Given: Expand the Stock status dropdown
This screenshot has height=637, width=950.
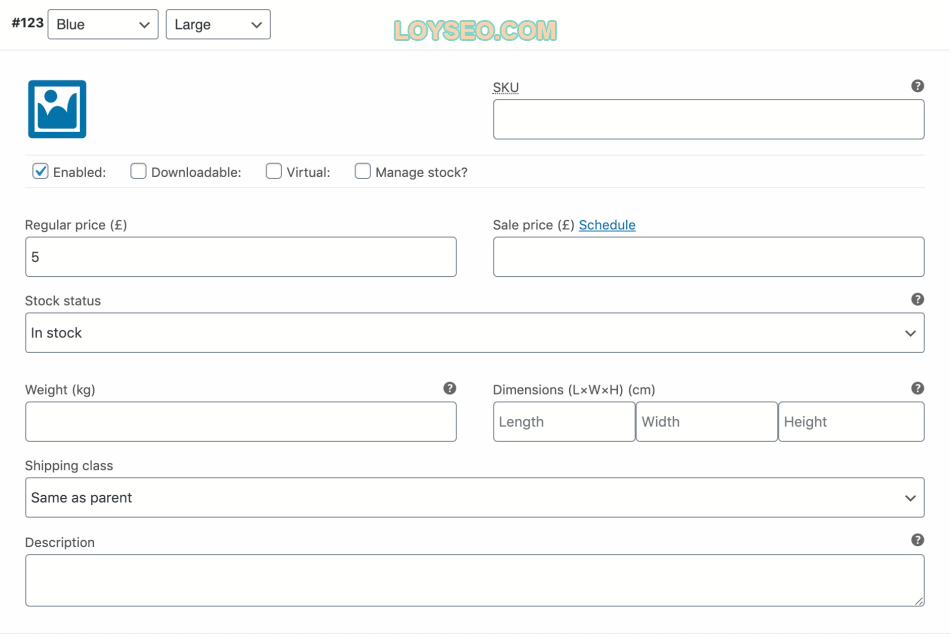Looking at the screenshot, I should pos(474,333).
